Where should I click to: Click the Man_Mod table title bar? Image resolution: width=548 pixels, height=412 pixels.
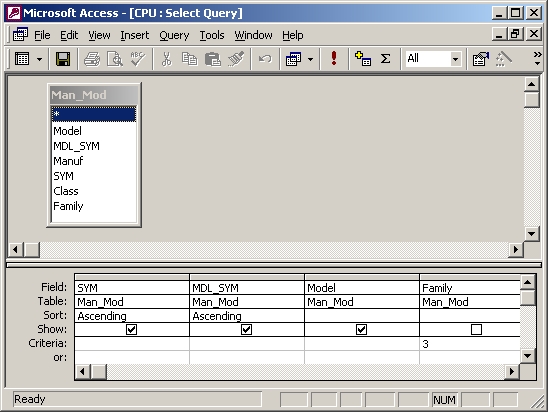pyautogui.click(x=94, y=95)
